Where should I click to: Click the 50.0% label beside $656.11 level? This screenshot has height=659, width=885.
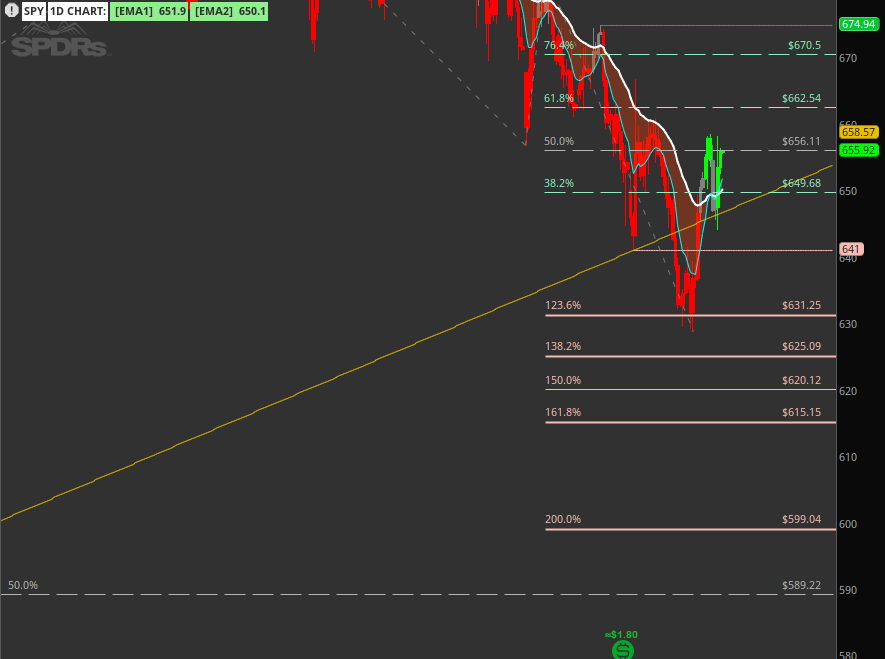pos(559,141)
